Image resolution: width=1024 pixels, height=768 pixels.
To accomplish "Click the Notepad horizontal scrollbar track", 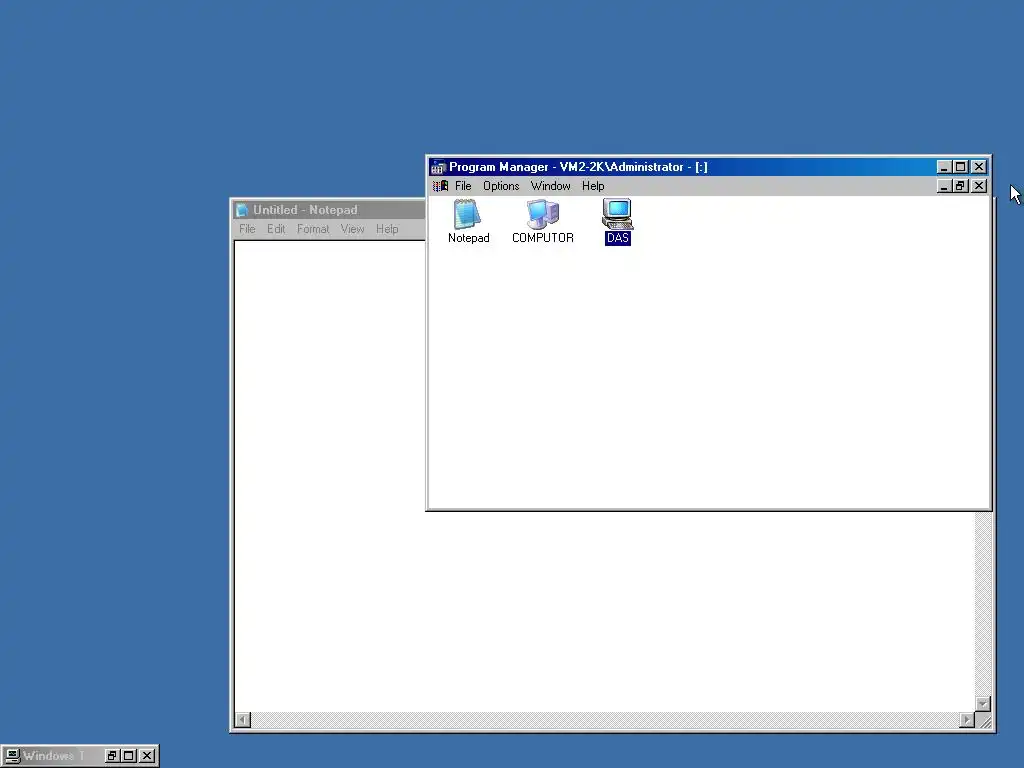I will tap(605, 720).
